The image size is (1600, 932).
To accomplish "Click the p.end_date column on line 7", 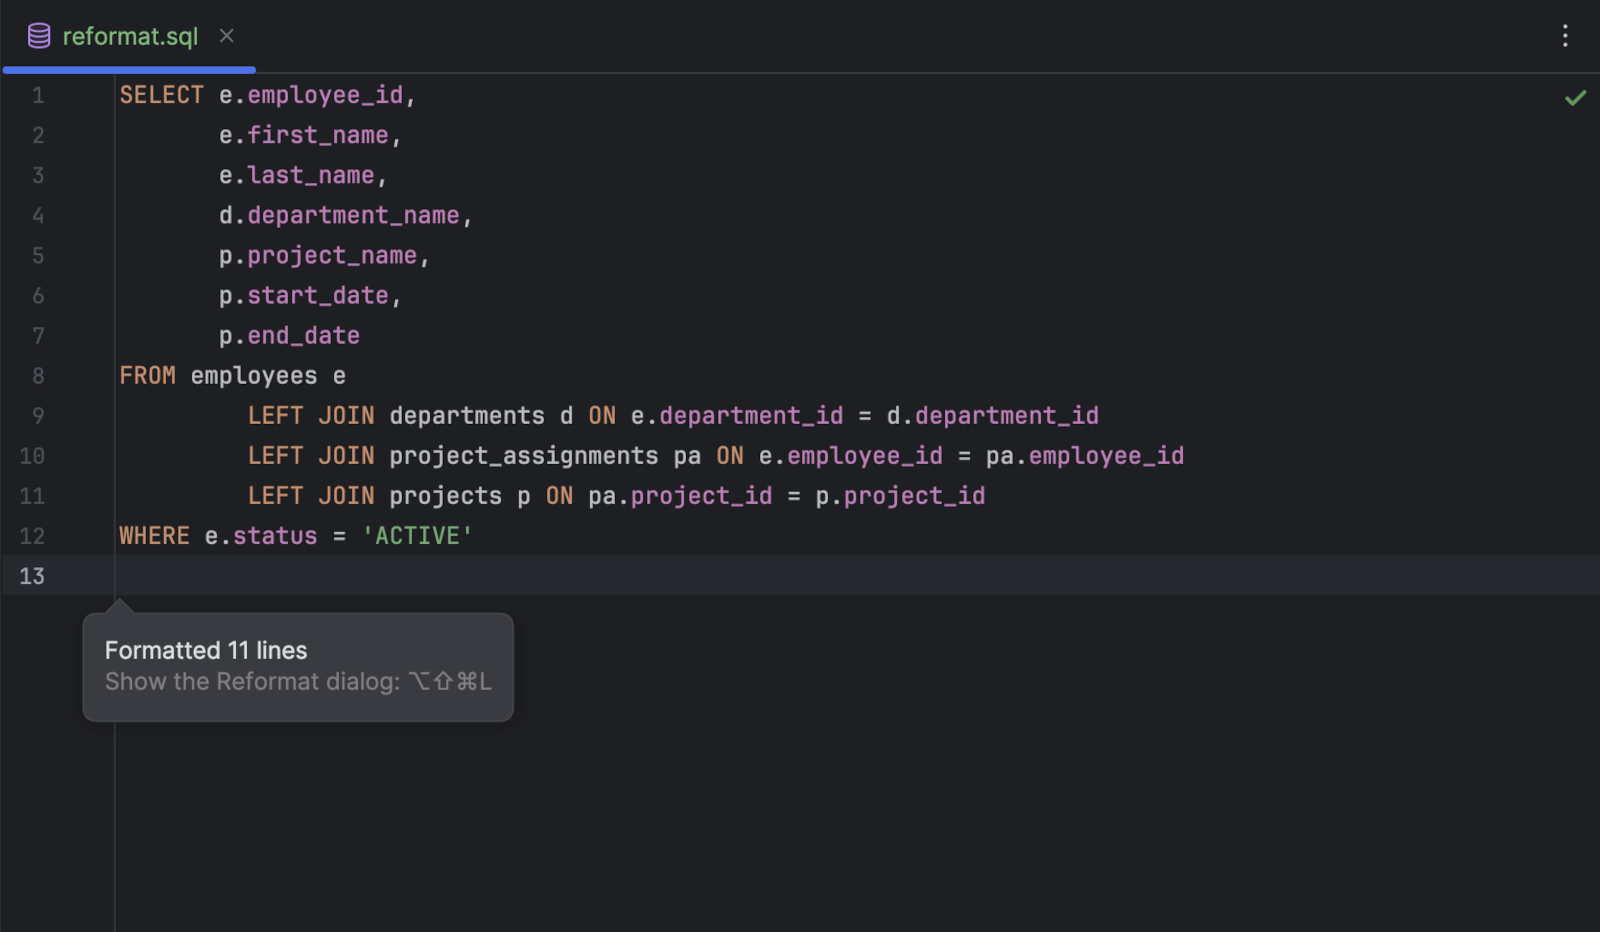I will click(289, 336).
